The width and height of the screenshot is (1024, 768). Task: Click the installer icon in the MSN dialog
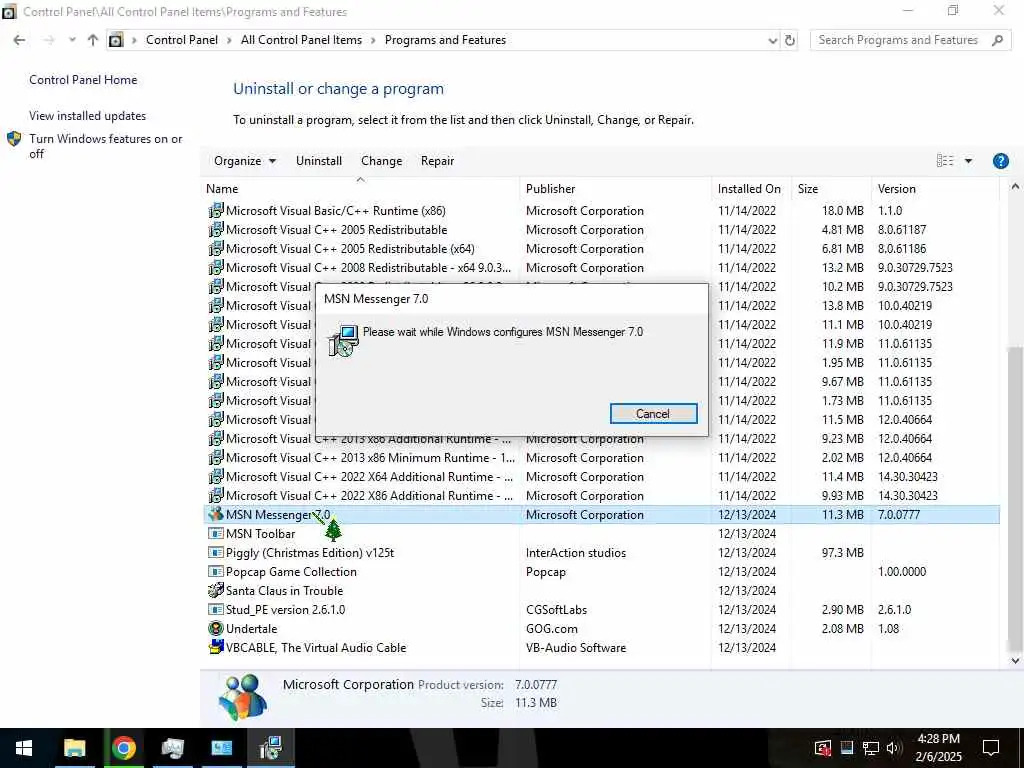[343, 340]
